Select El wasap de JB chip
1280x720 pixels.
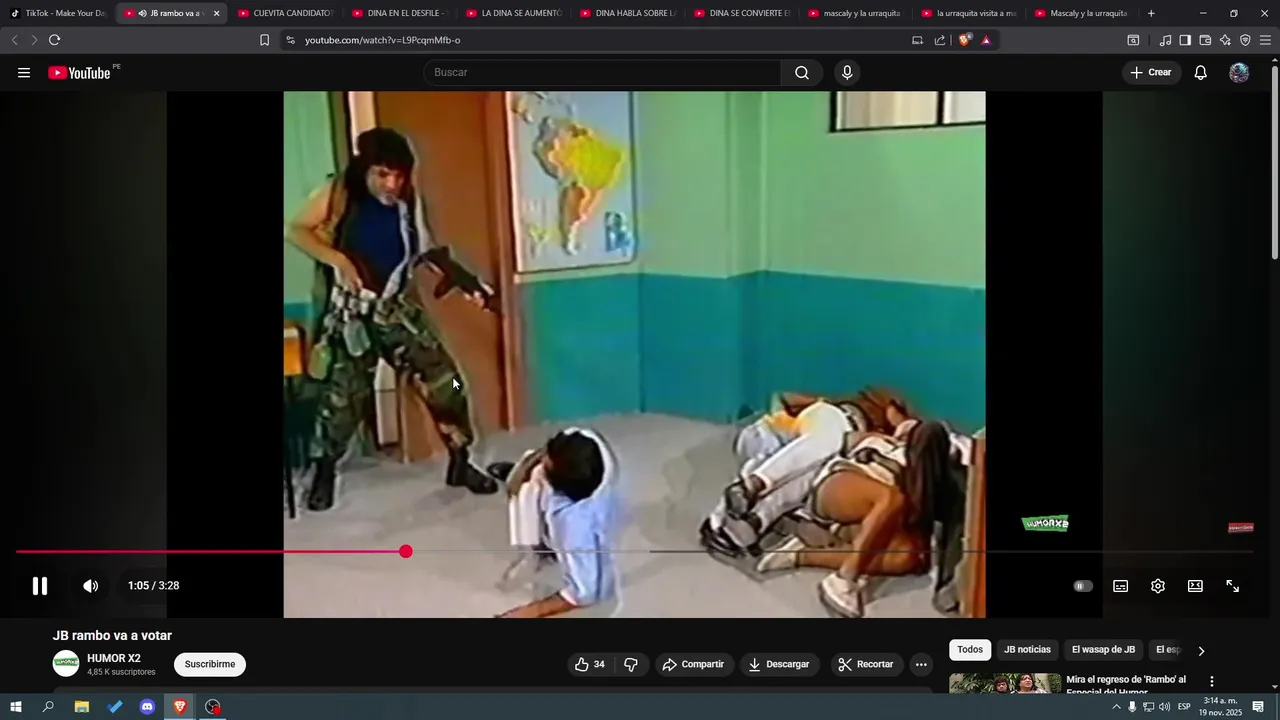[x=1103, y=650]
